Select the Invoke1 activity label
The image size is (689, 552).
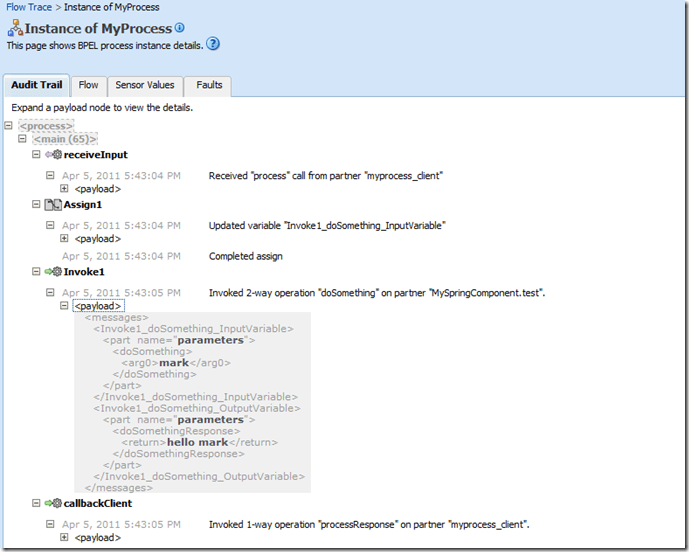(84, 272)
